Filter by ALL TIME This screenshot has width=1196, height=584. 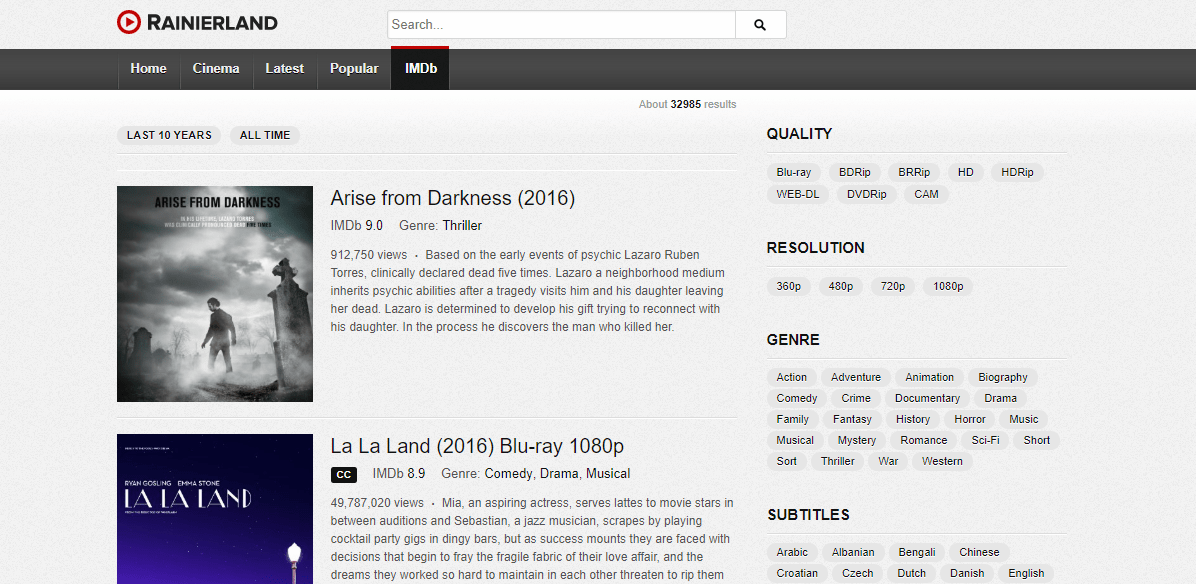click(x=265, y=135)
